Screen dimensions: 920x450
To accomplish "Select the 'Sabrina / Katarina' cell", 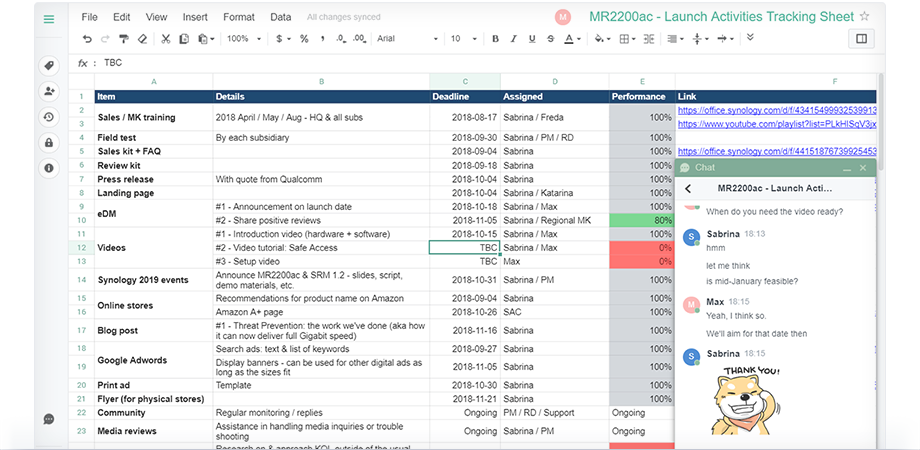I will 554,193.
